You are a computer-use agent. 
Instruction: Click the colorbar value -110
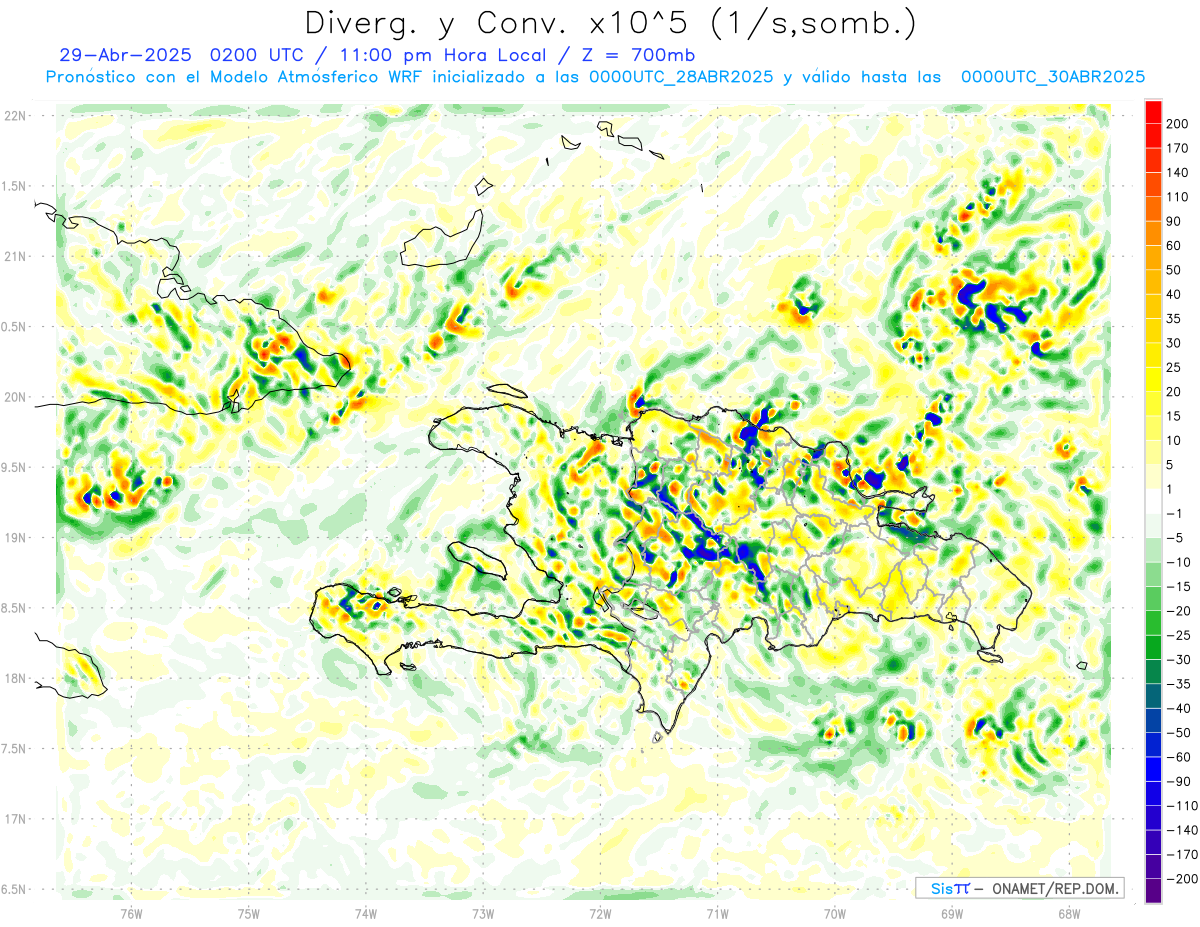[1181, 806]
